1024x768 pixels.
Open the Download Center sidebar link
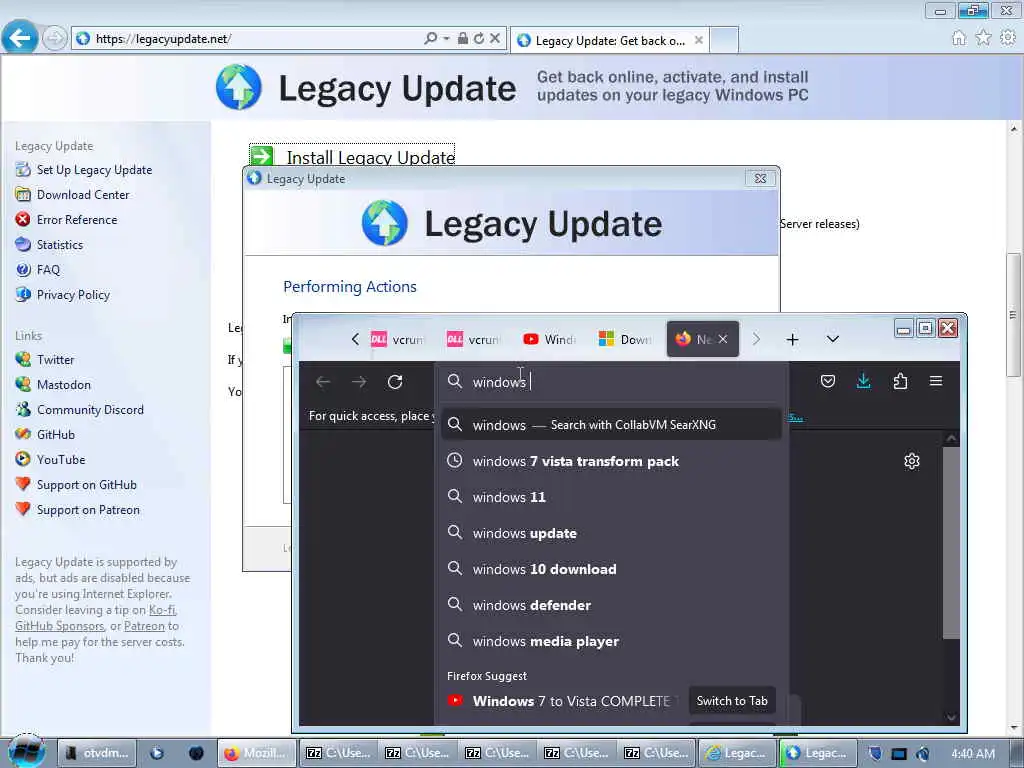(83, 195)
